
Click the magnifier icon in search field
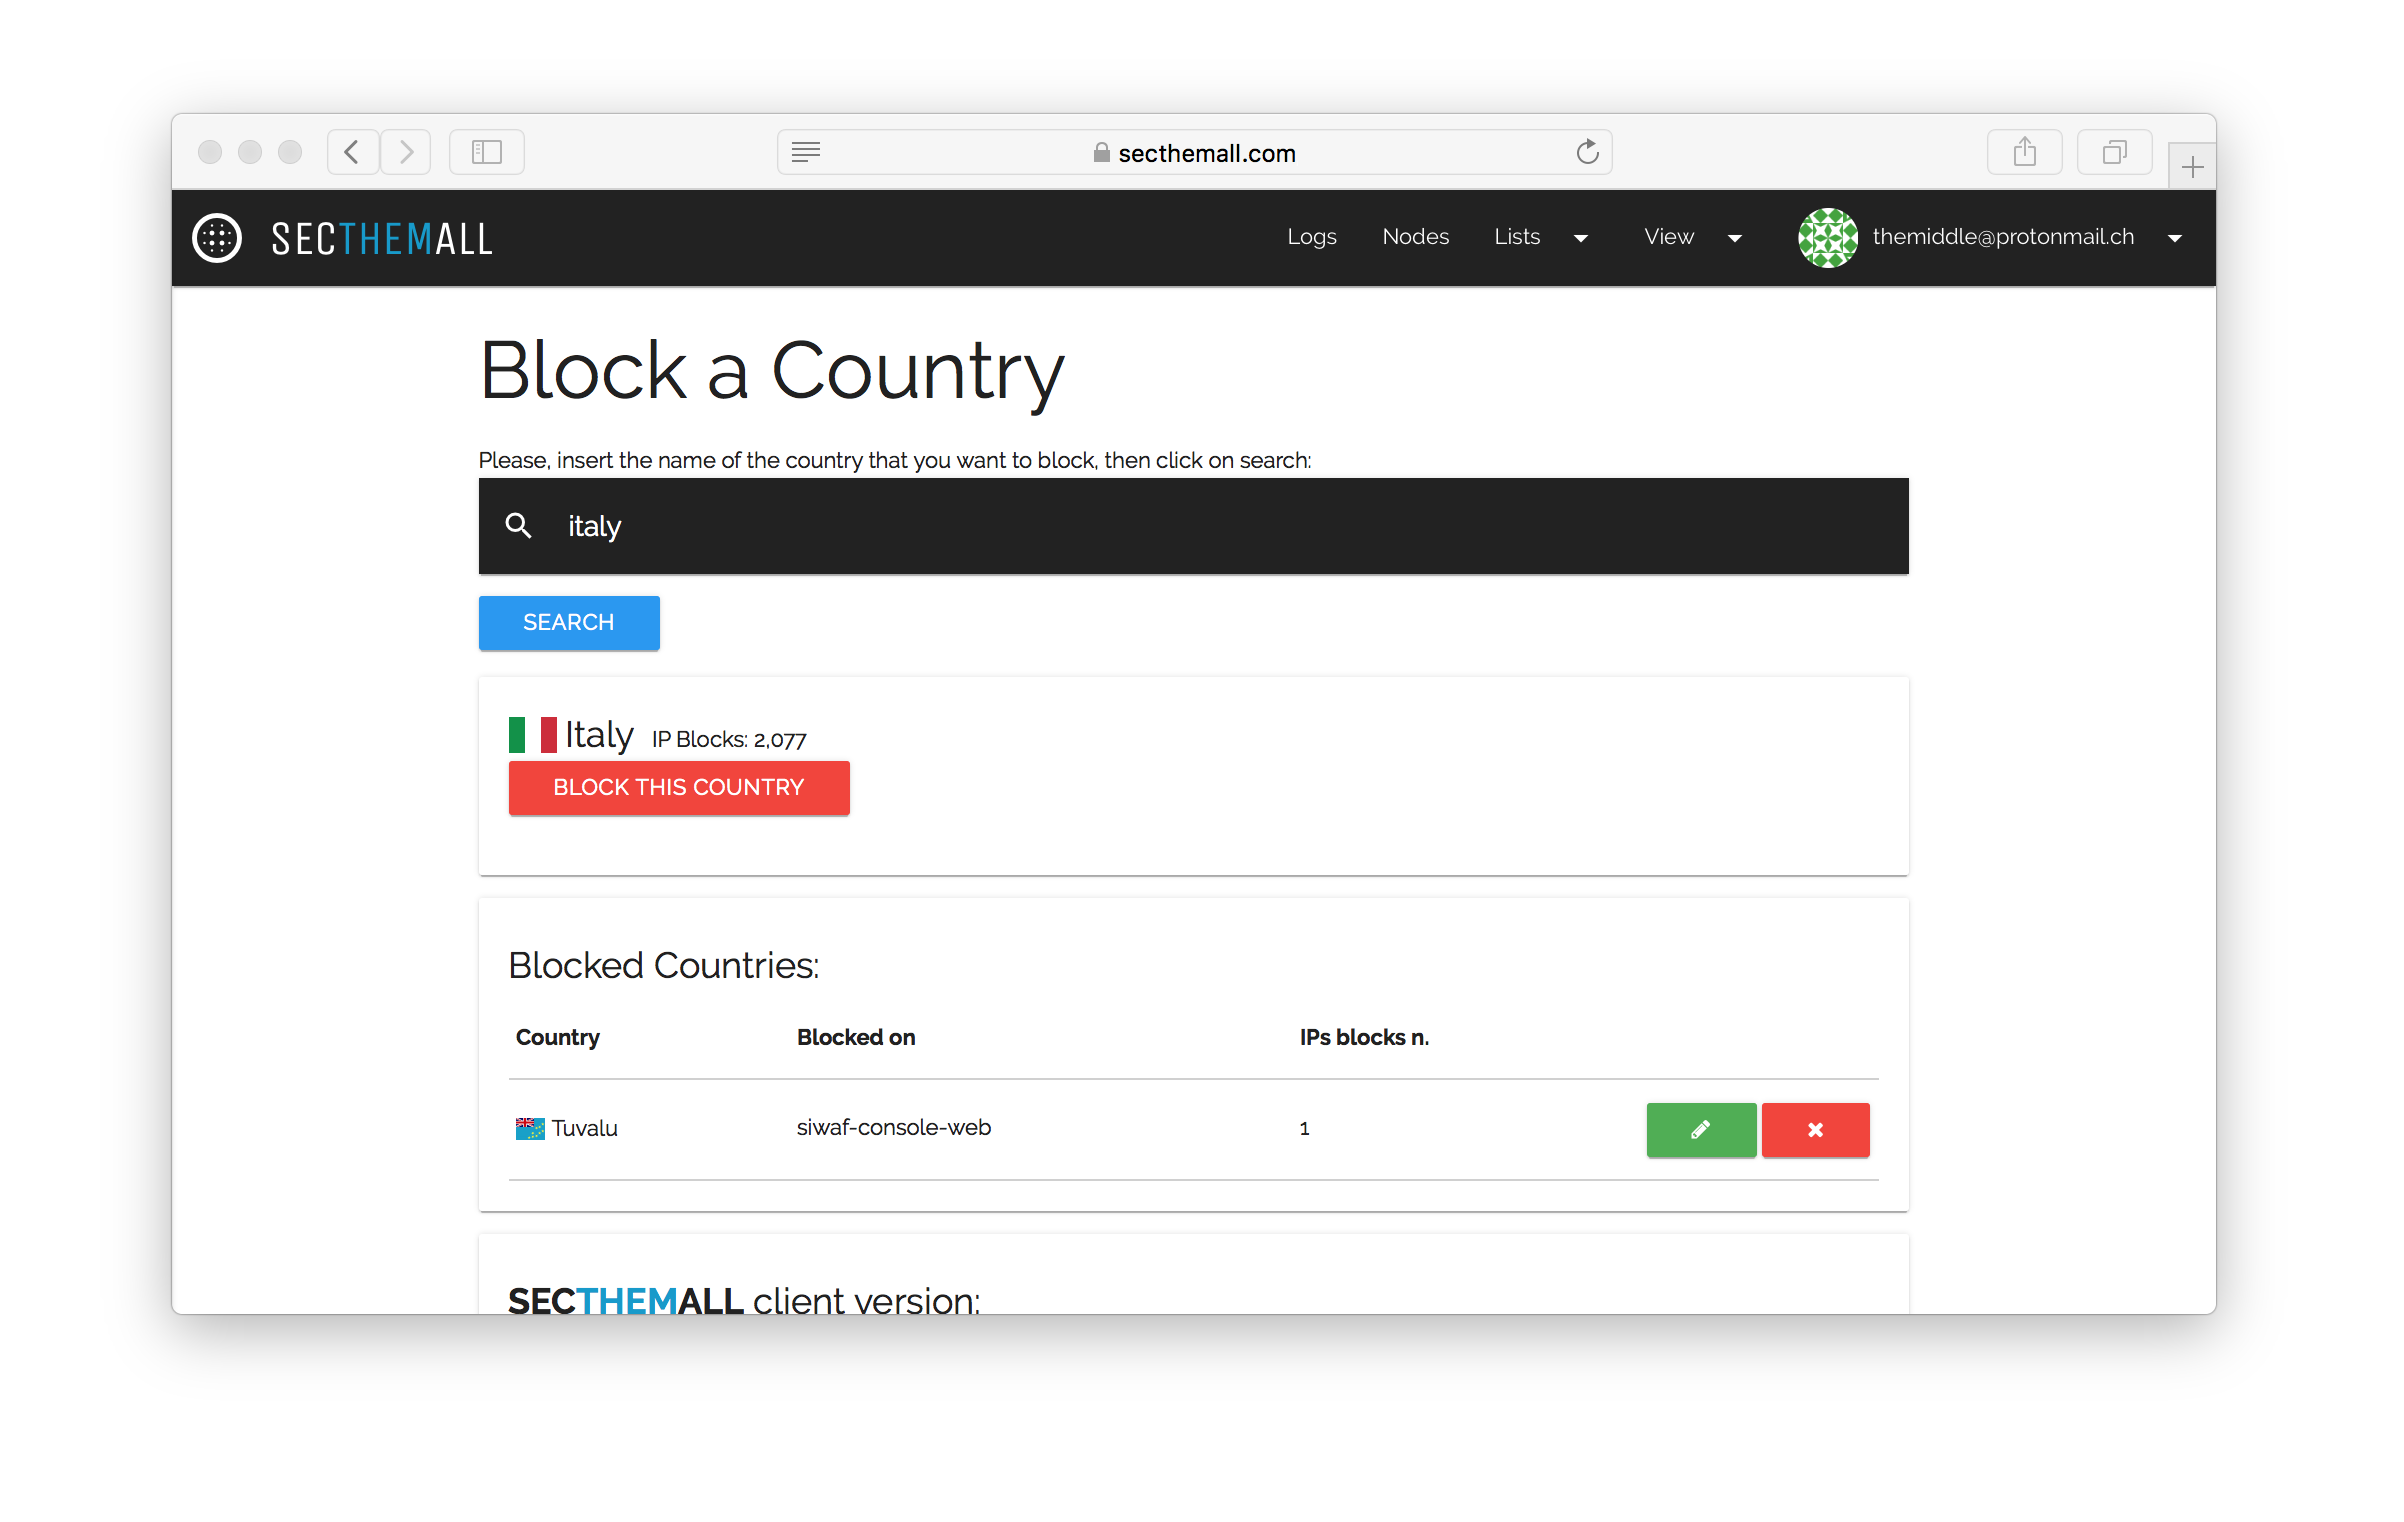coord(518,525)
